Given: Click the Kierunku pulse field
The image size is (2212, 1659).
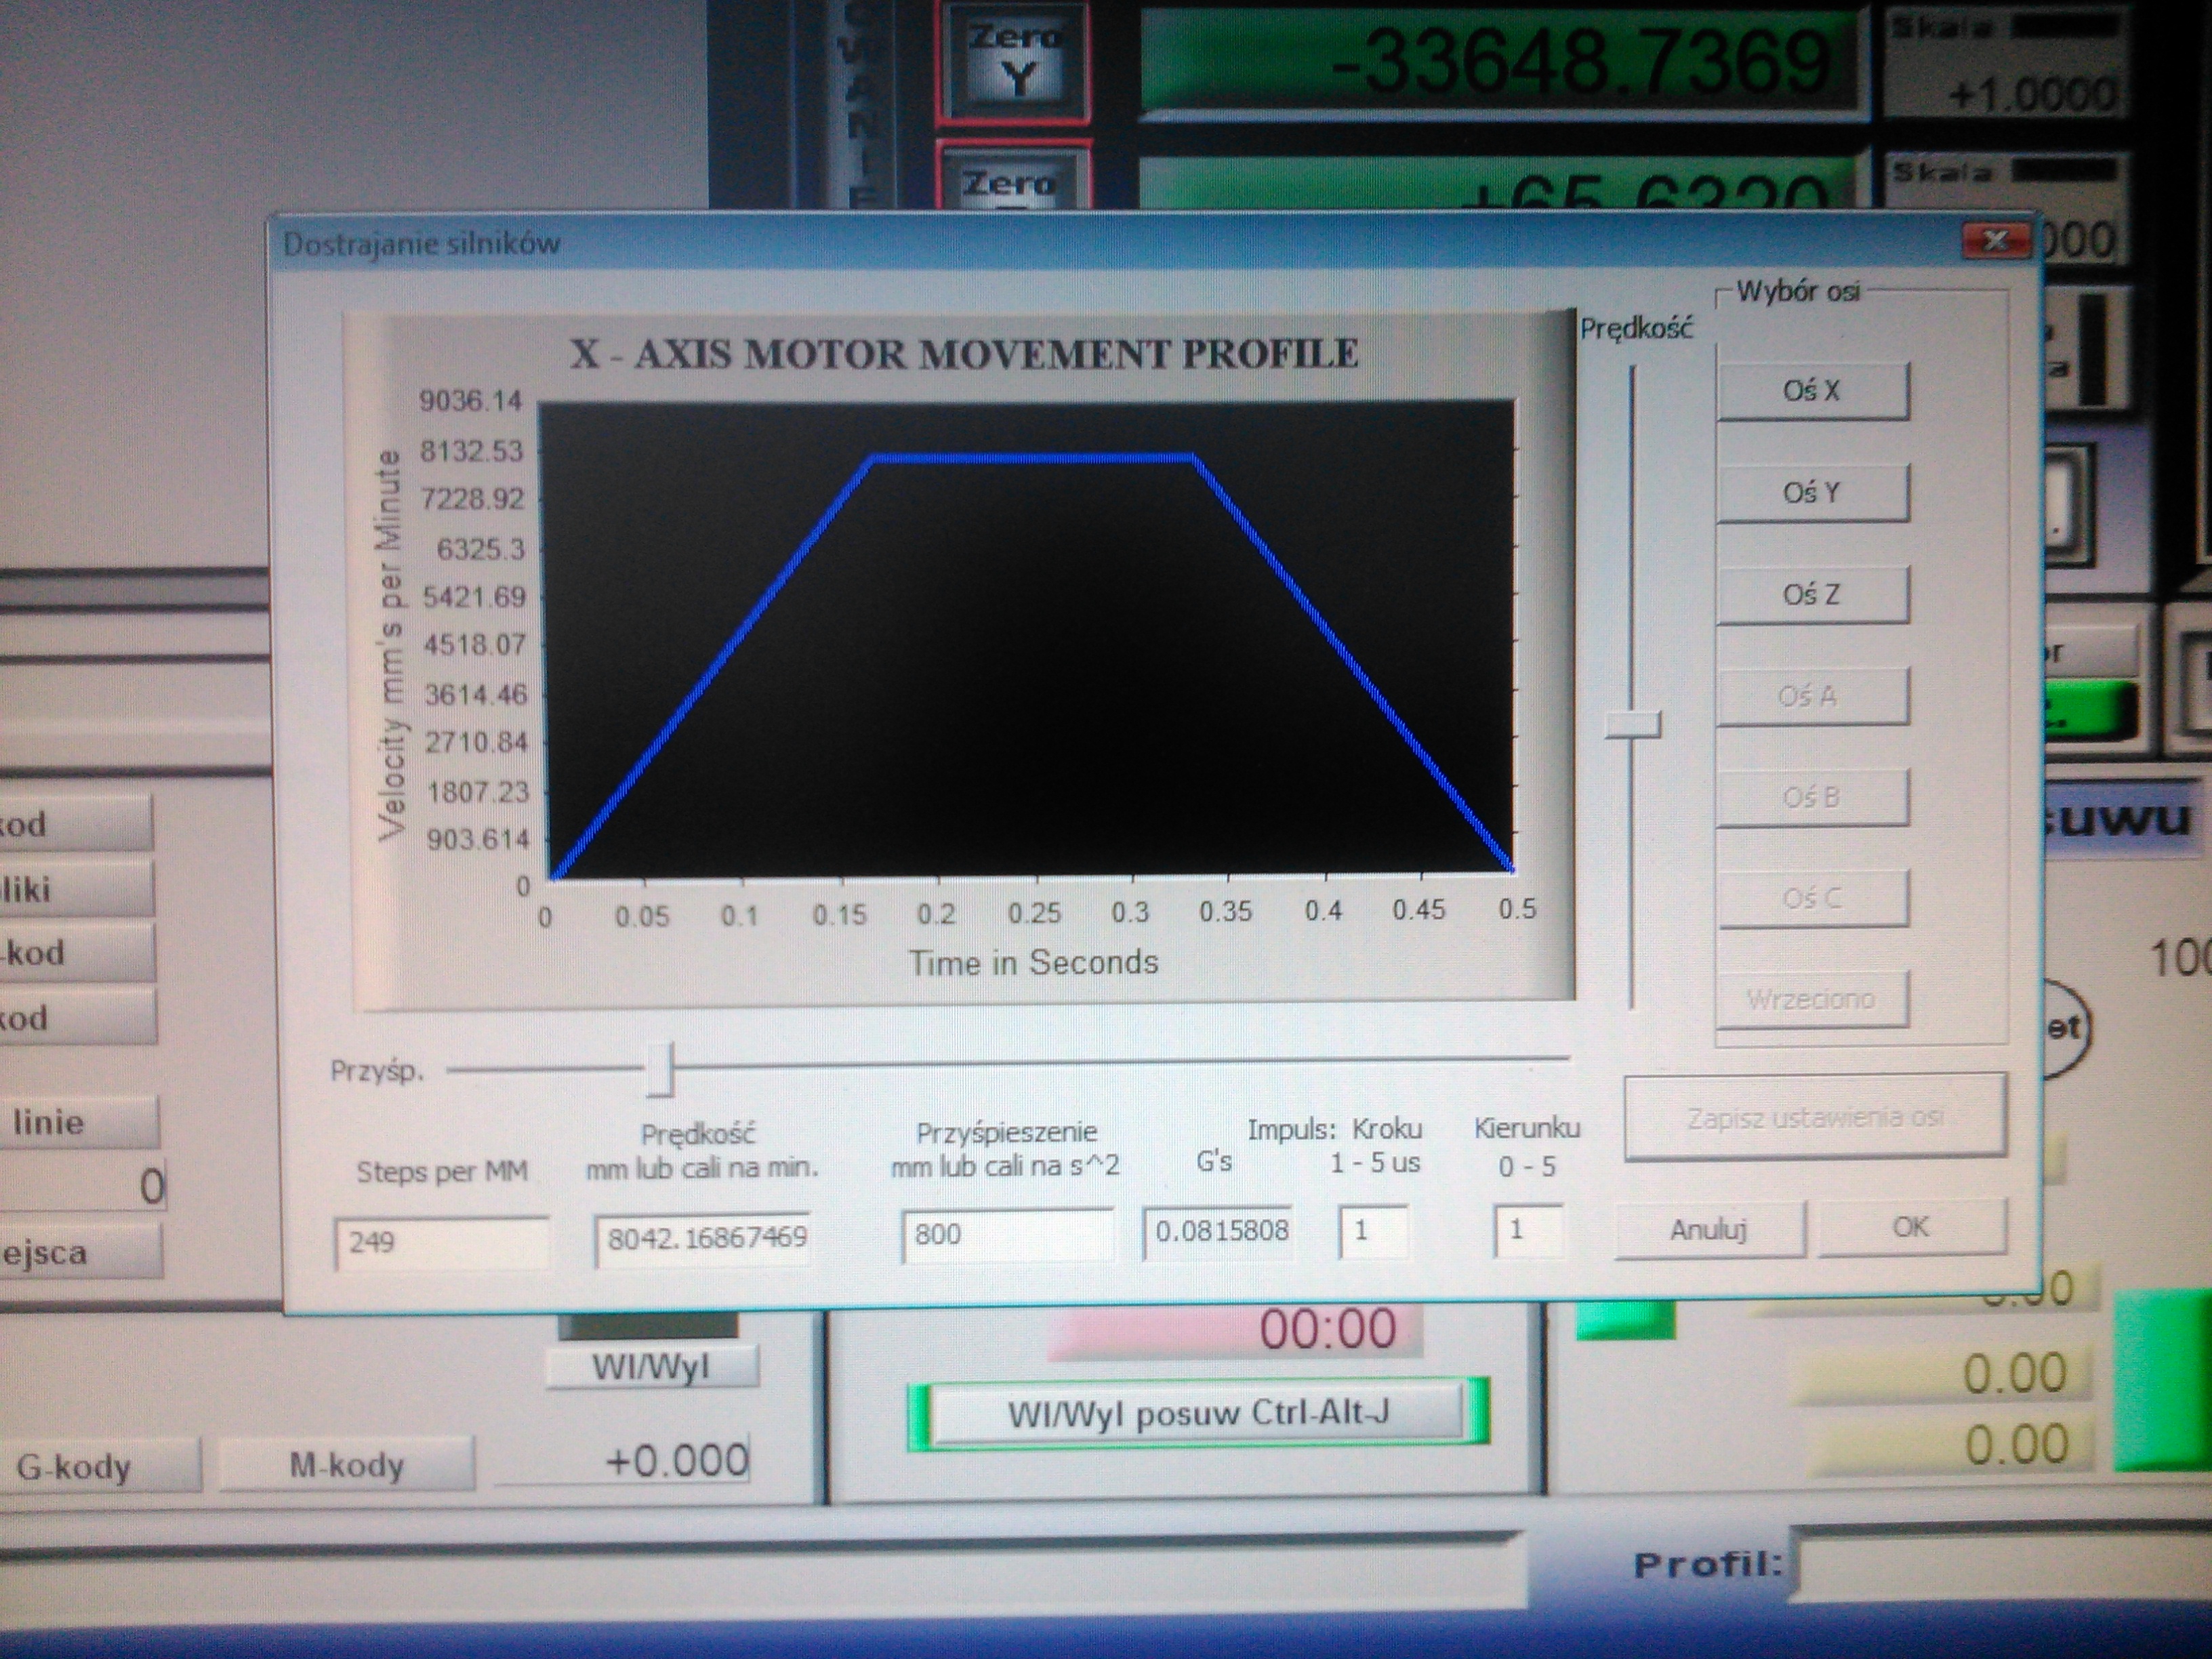Looking at the screenshot, I should coord(1528,1230).
